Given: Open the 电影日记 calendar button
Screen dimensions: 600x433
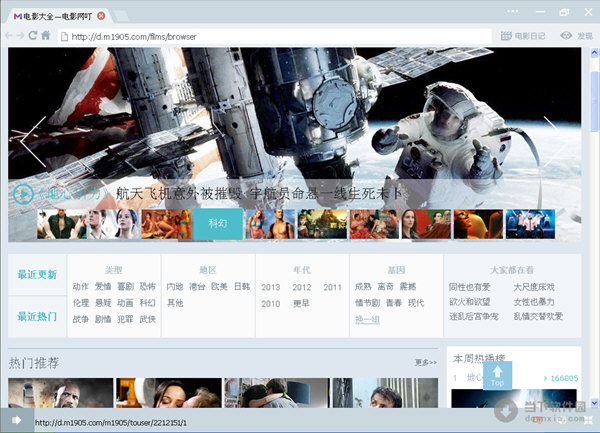Looking at the screenshot, I should pyautogui.click(x=523, y=36).
